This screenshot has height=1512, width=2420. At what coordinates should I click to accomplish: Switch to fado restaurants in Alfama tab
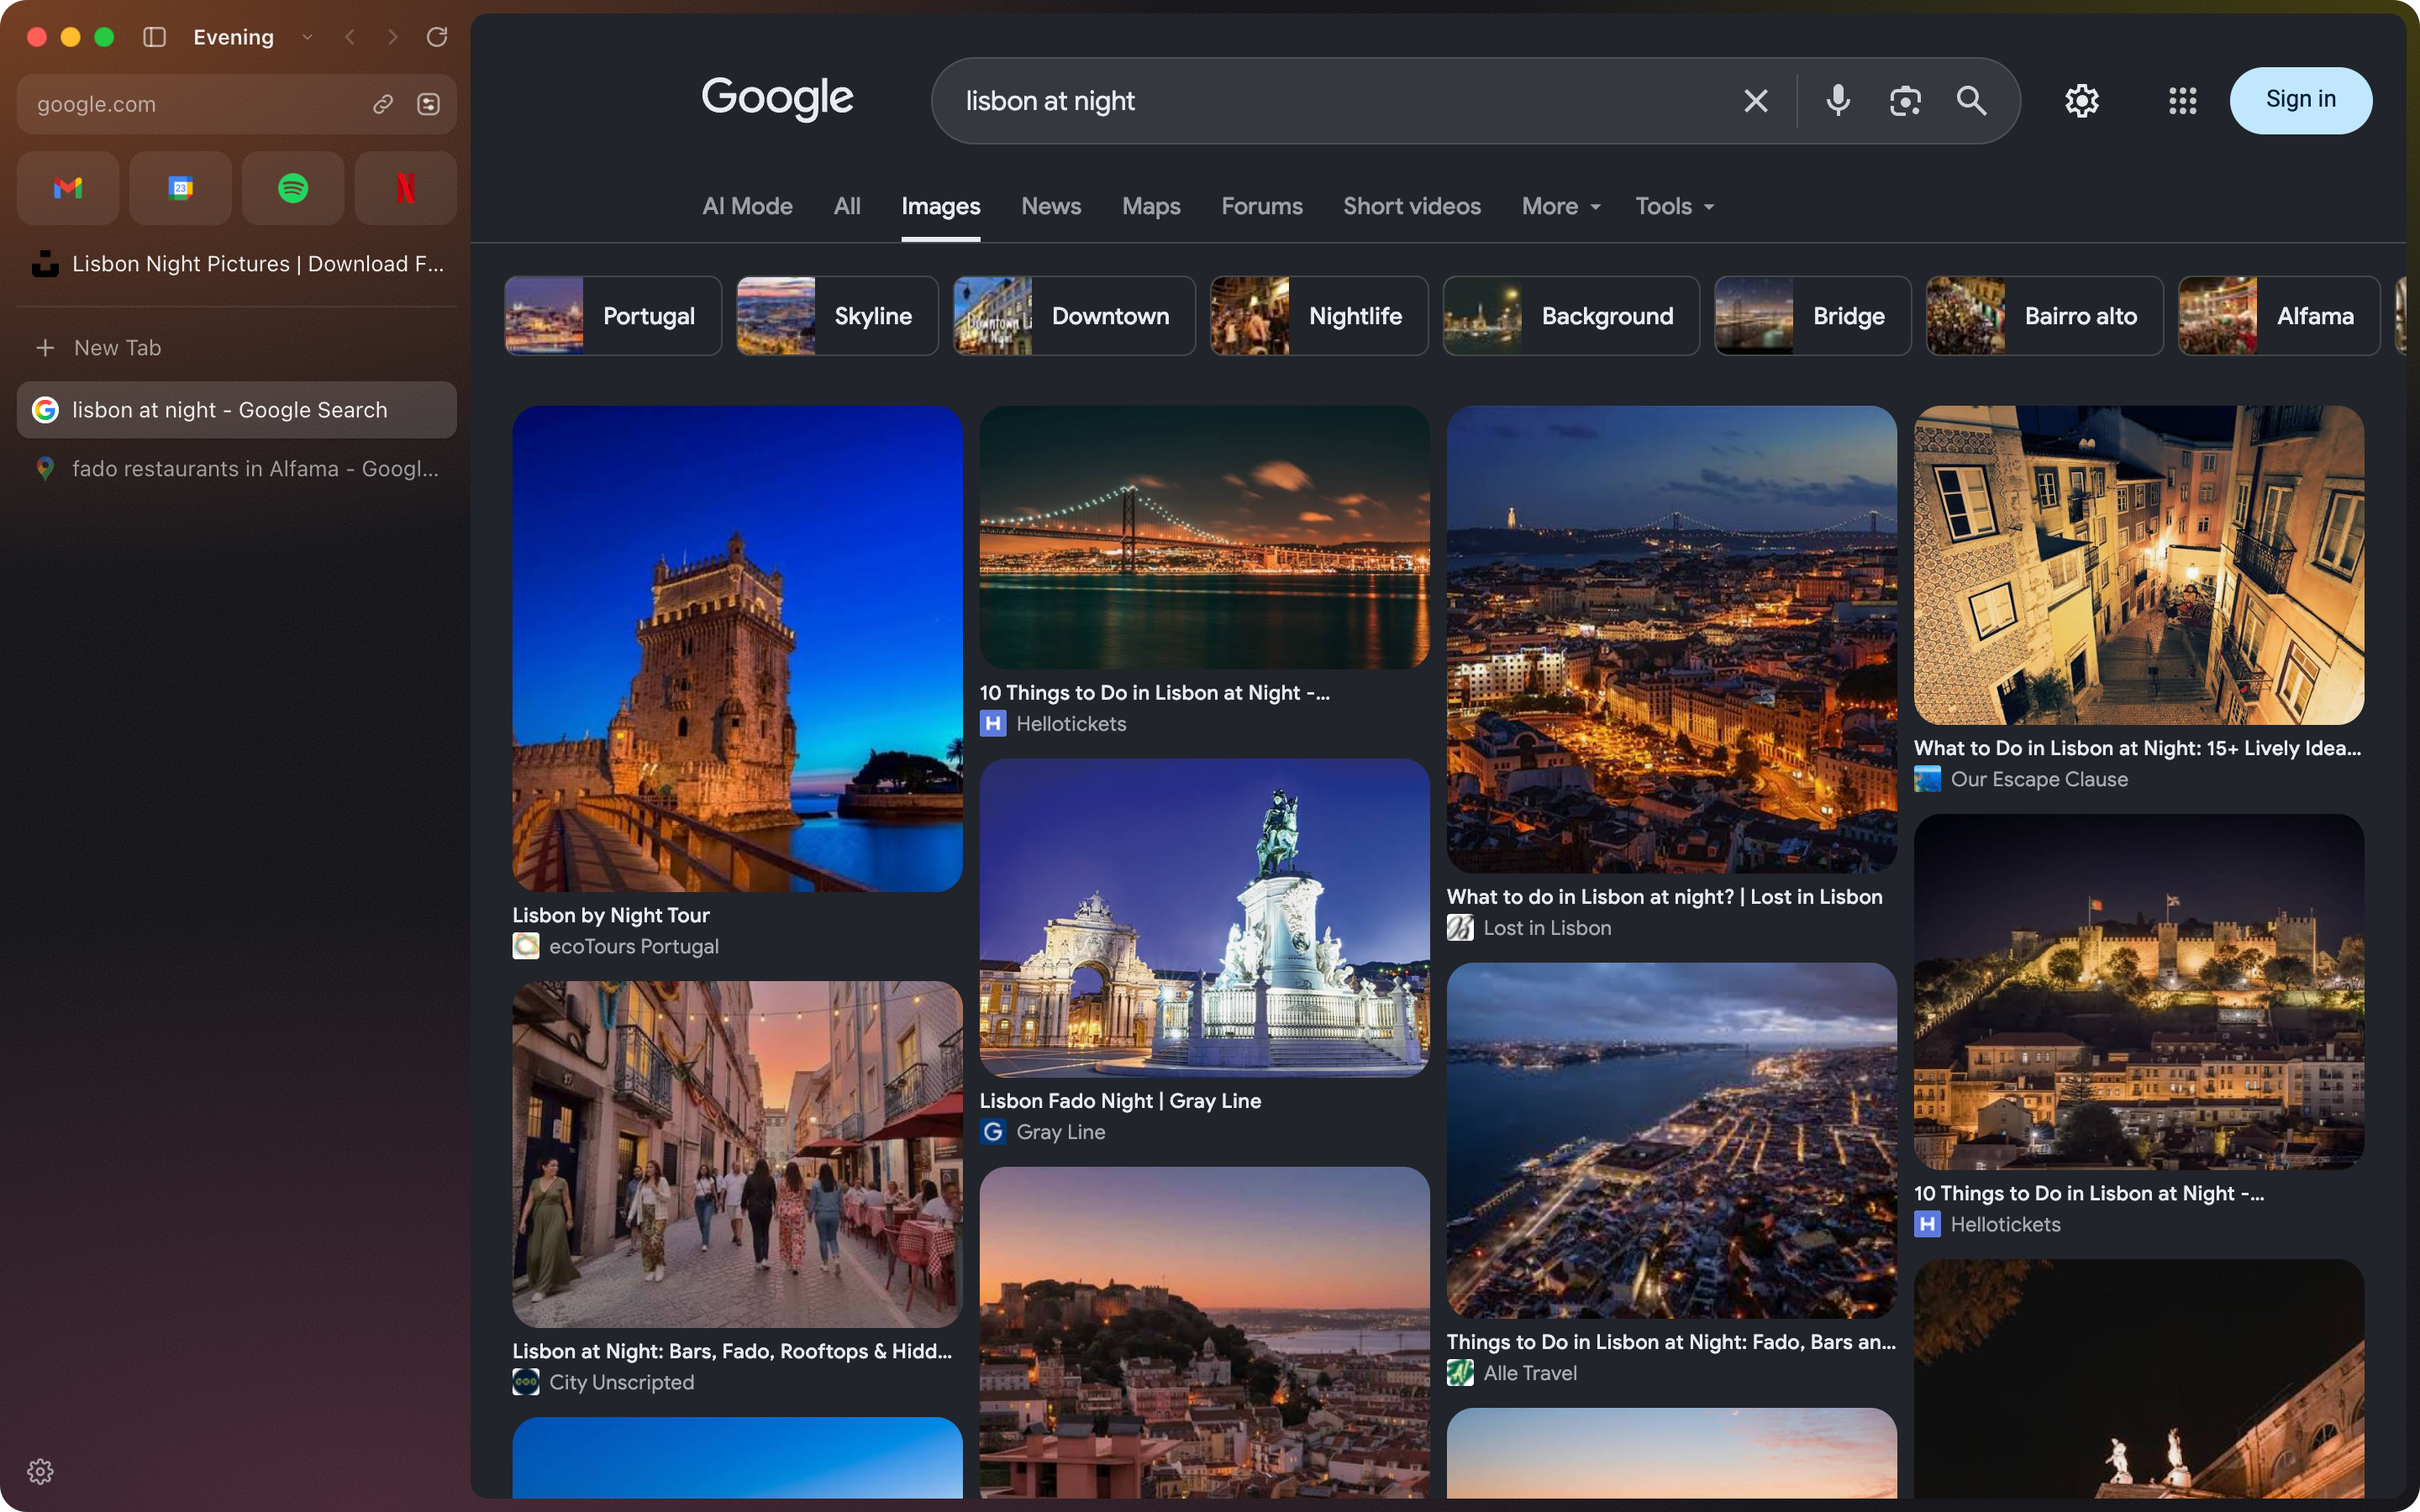tap(237, 469)
